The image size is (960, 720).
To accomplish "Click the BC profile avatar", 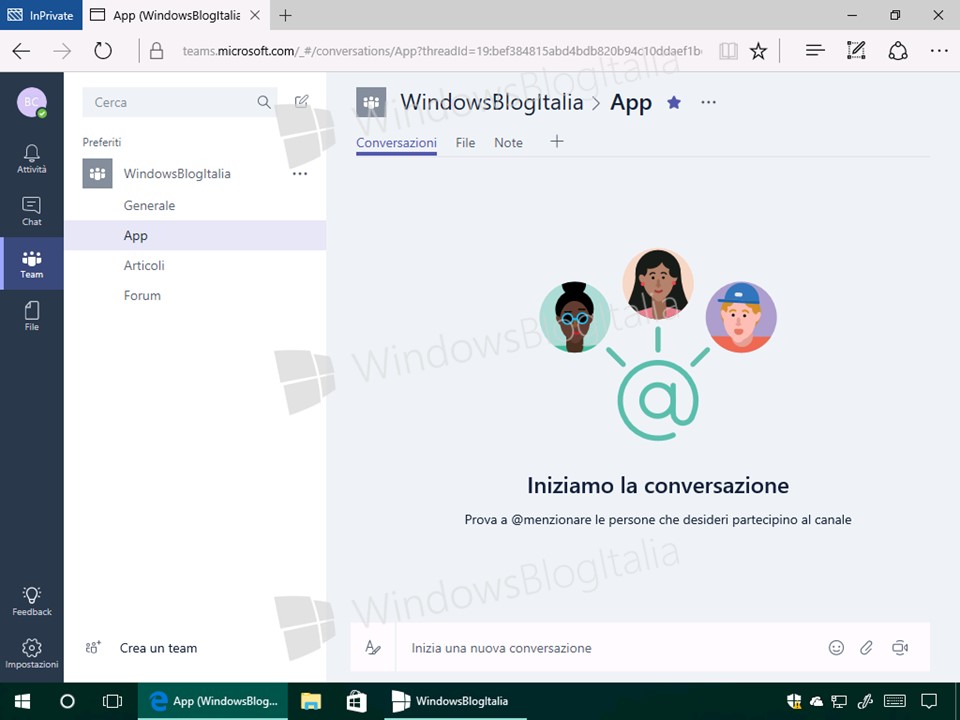I will tap(32, 102).
